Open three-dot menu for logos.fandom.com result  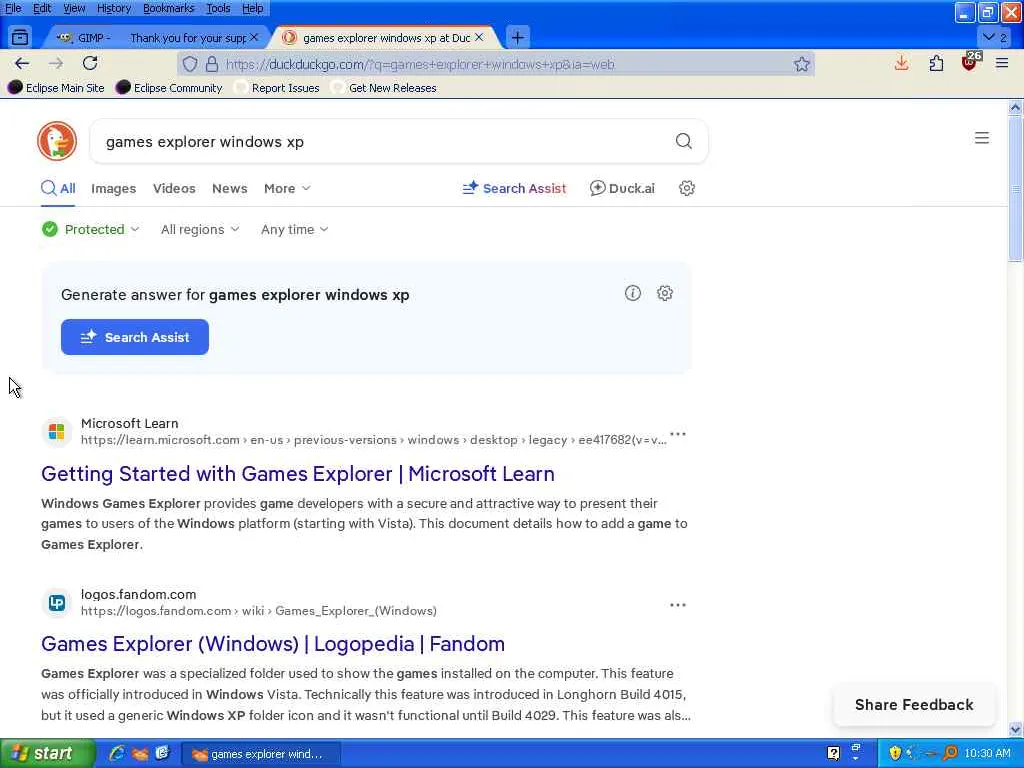(678, 605)
